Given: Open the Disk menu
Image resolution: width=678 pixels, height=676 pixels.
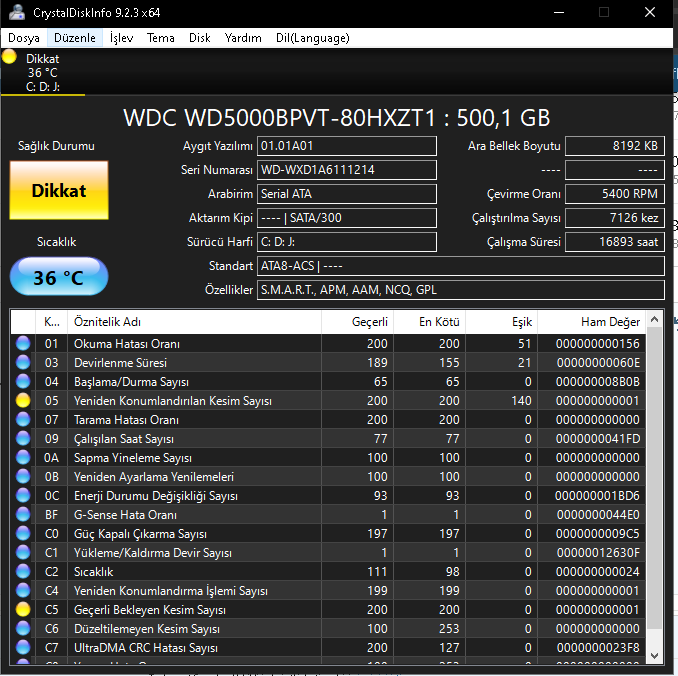Looking at the screenshot, I should pyautogui.click(x=199, y=38).
